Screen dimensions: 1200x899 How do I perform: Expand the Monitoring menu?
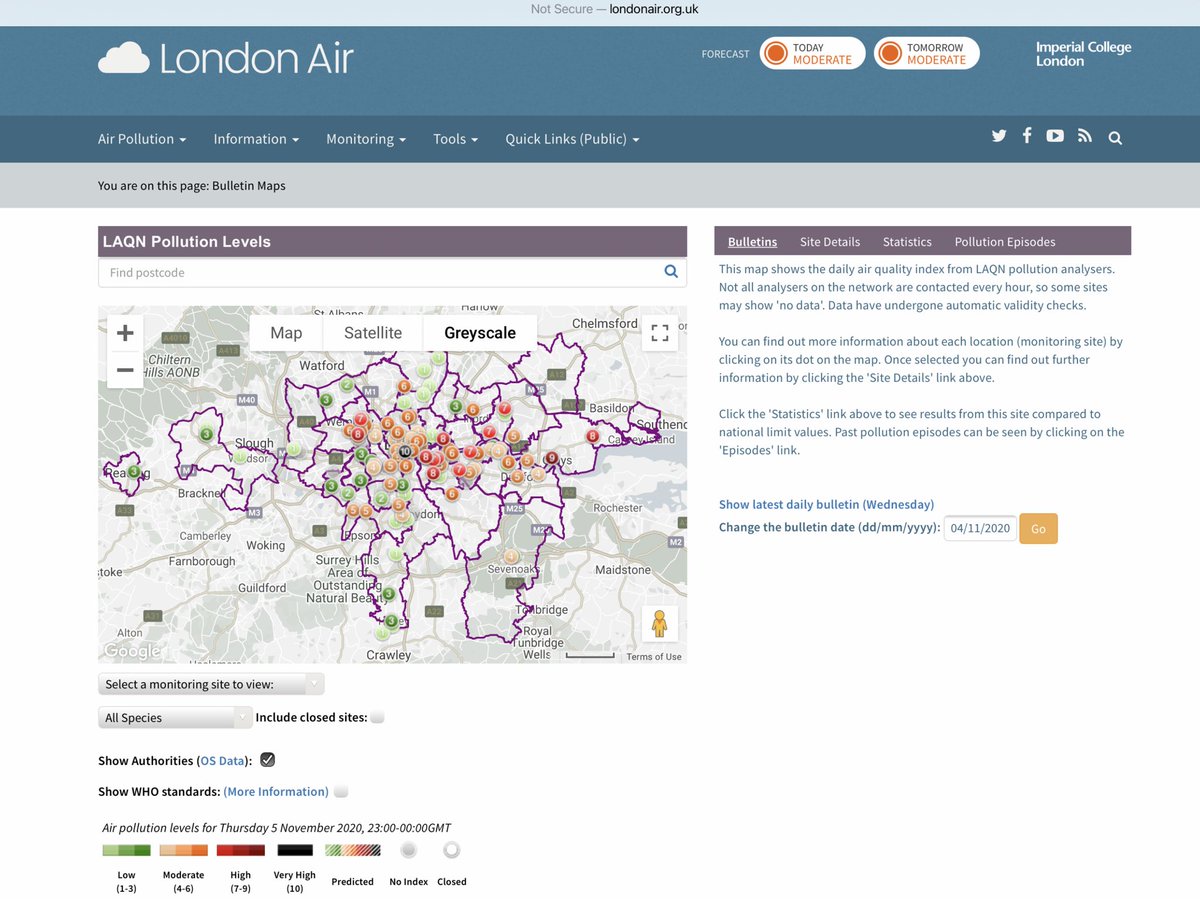pos(366,139)
